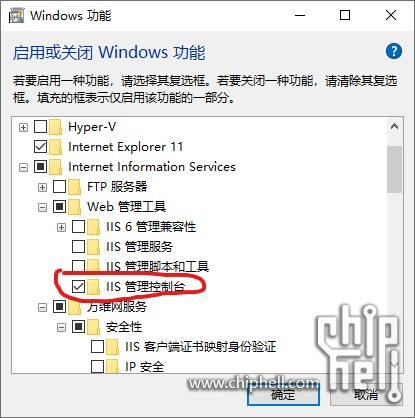This screenshot has height=418, width=415.
Task: Collapse the Internet Information Services node
Action: (x=23, y=167)
